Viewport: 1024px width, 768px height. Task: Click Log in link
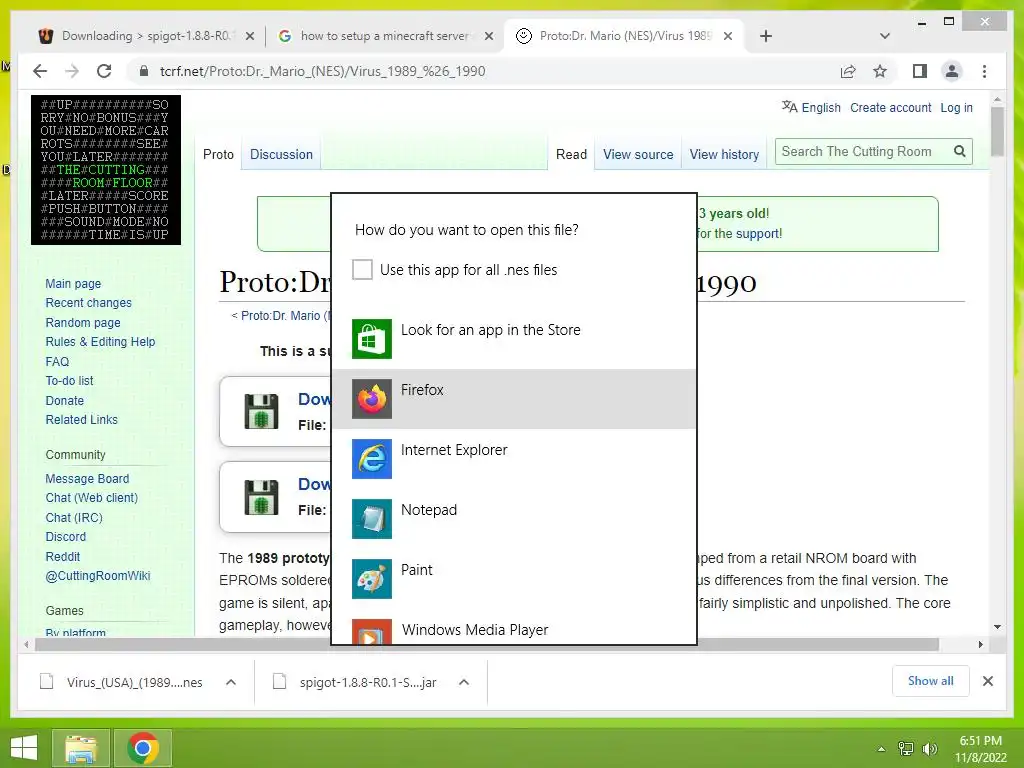tap(956, 107)
